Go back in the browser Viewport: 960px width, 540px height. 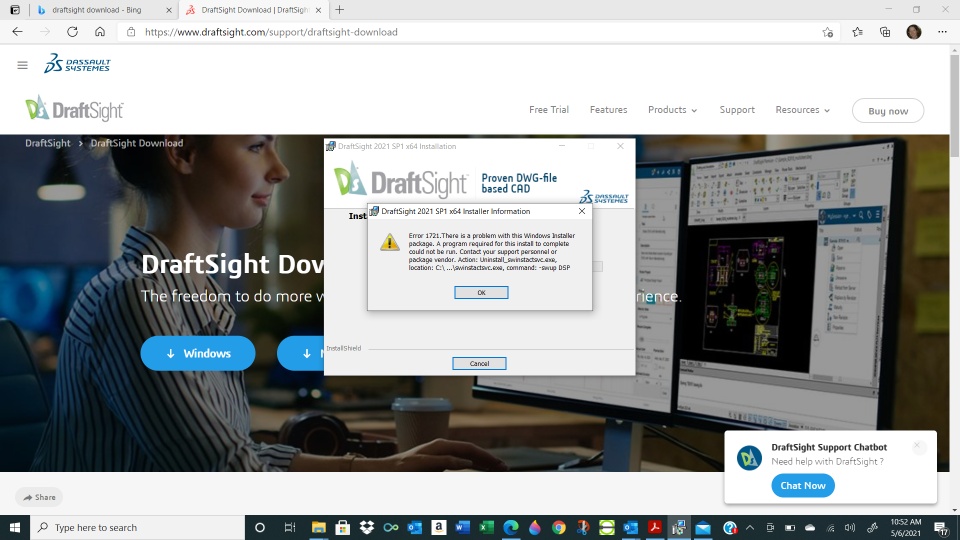pyautogui.click(x=17, y=32)
